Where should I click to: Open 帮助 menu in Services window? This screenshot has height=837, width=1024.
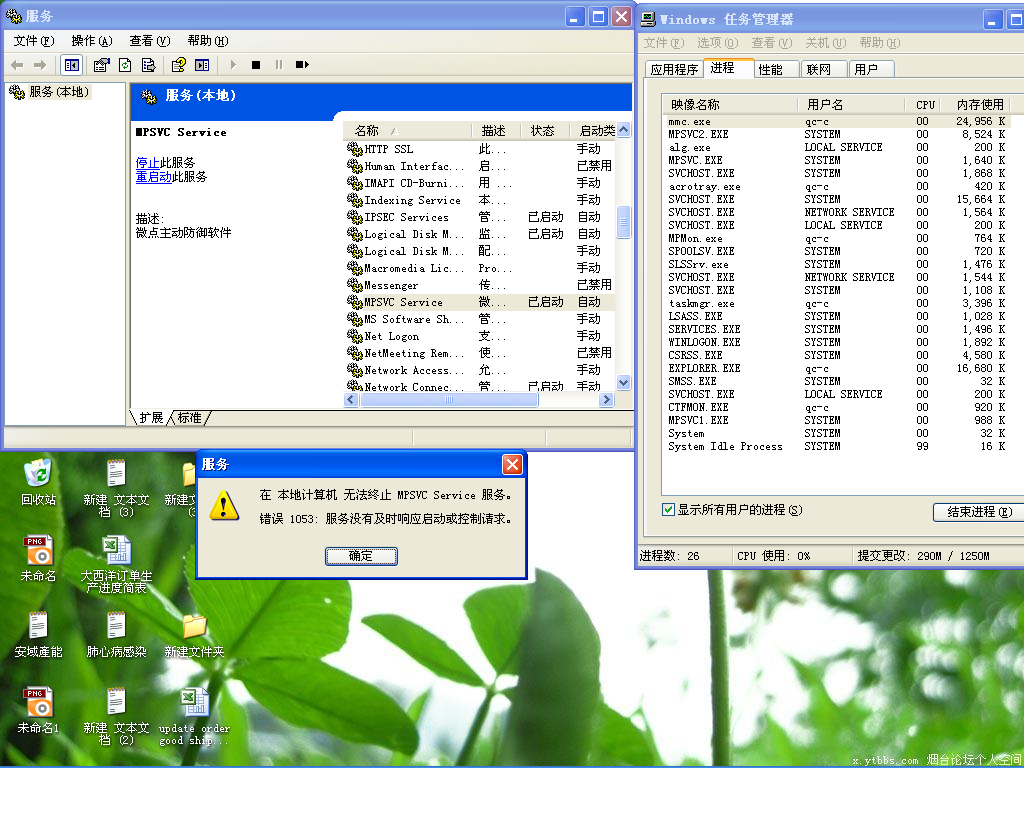coord(208,40)
